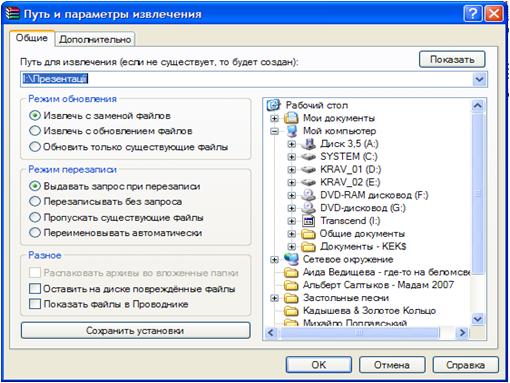Image resolution: width=510 pixels, height=383 pixels.
Task: Click the folder tree vertical scrollbar thumb
Action: tap(478, 193)
